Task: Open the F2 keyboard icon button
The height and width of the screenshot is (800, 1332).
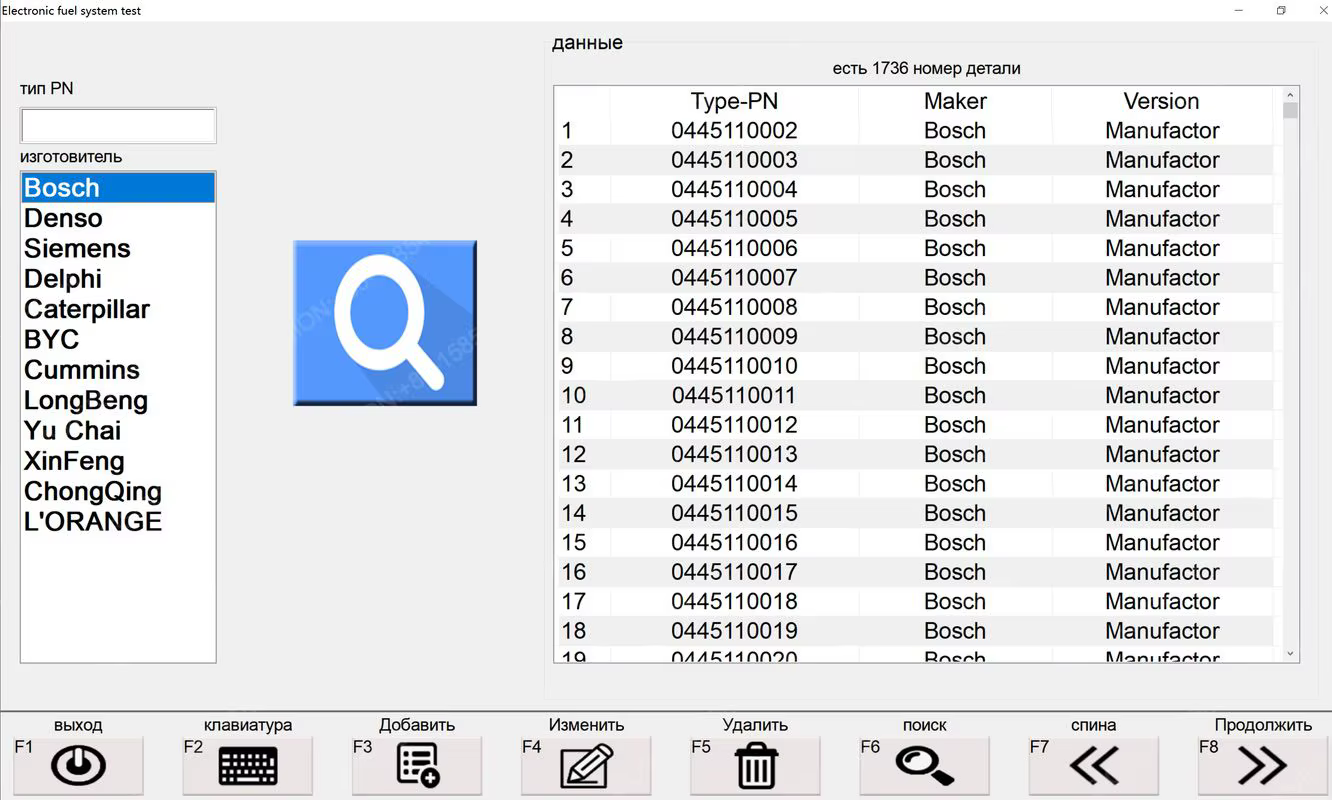Action: [248, 766]
